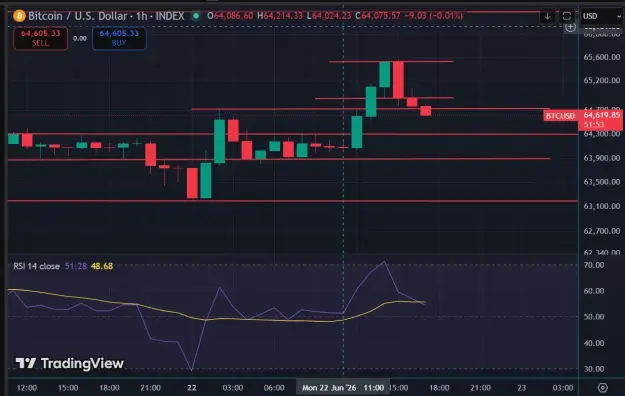Click the Mon 22 Jun '26 11:00 crosshair label
The width and height of the screenshot is (625, 396).
pos(343,388)
